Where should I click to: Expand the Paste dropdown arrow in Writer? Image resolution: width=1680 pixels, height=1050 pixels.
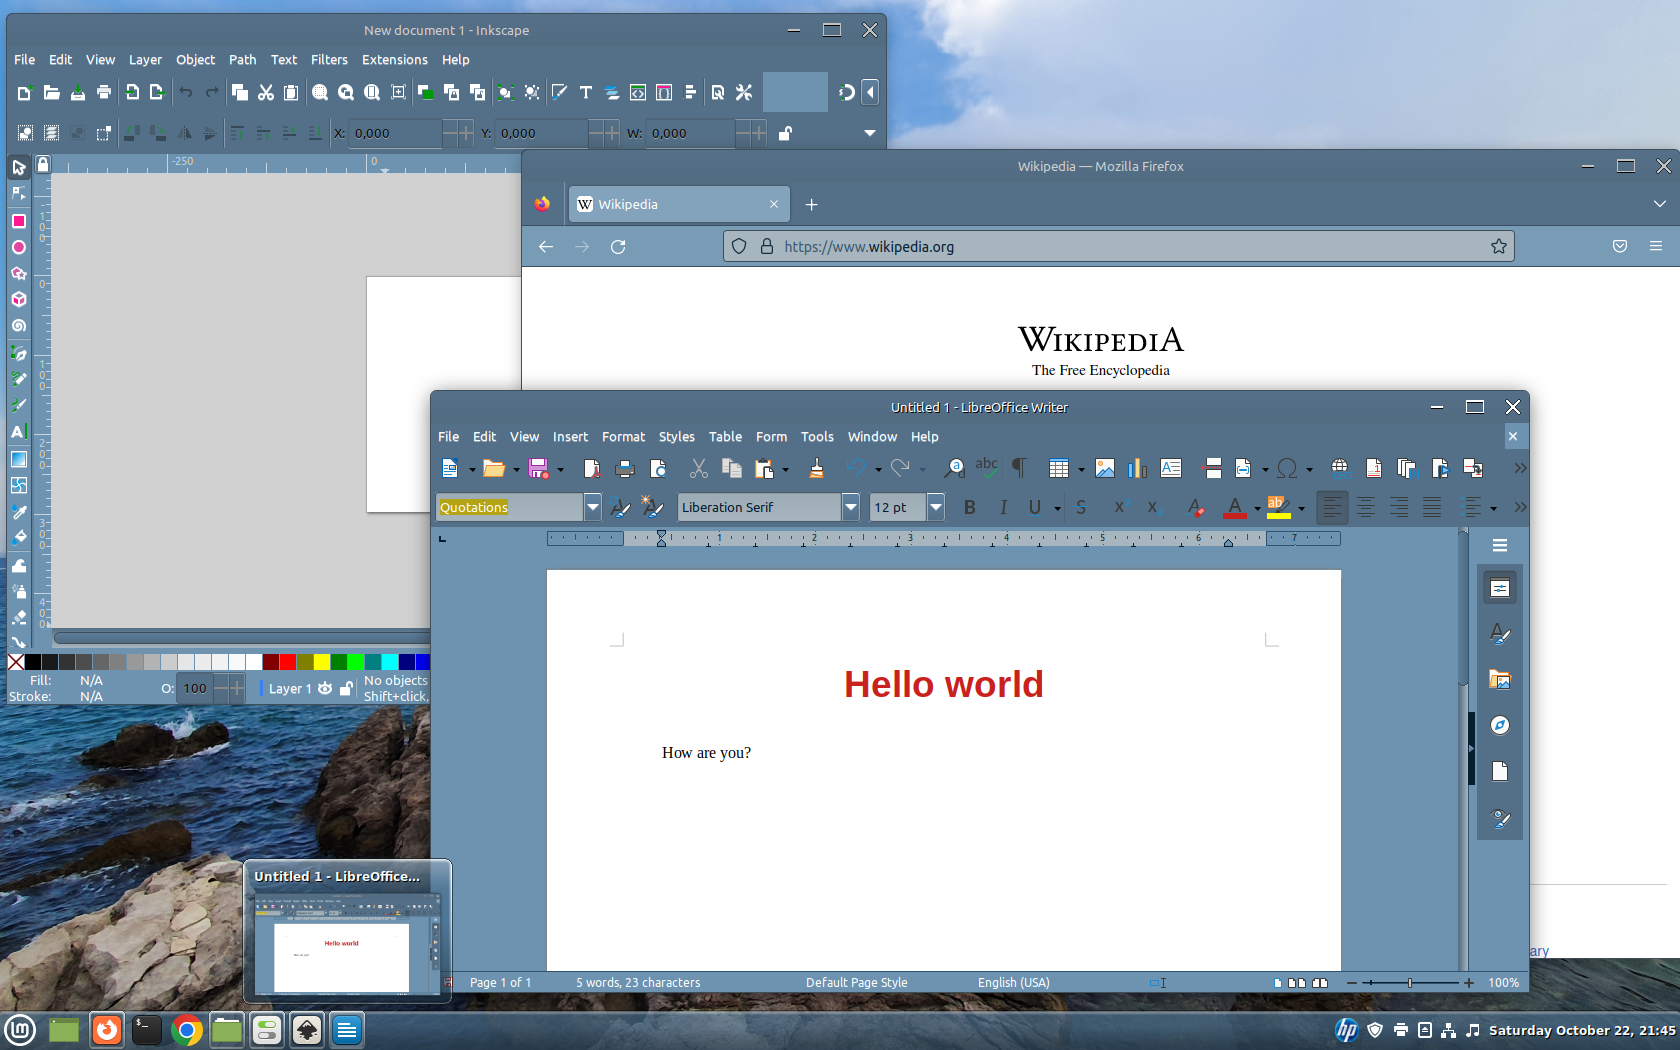pyautogui.click(x=785, y=469)
